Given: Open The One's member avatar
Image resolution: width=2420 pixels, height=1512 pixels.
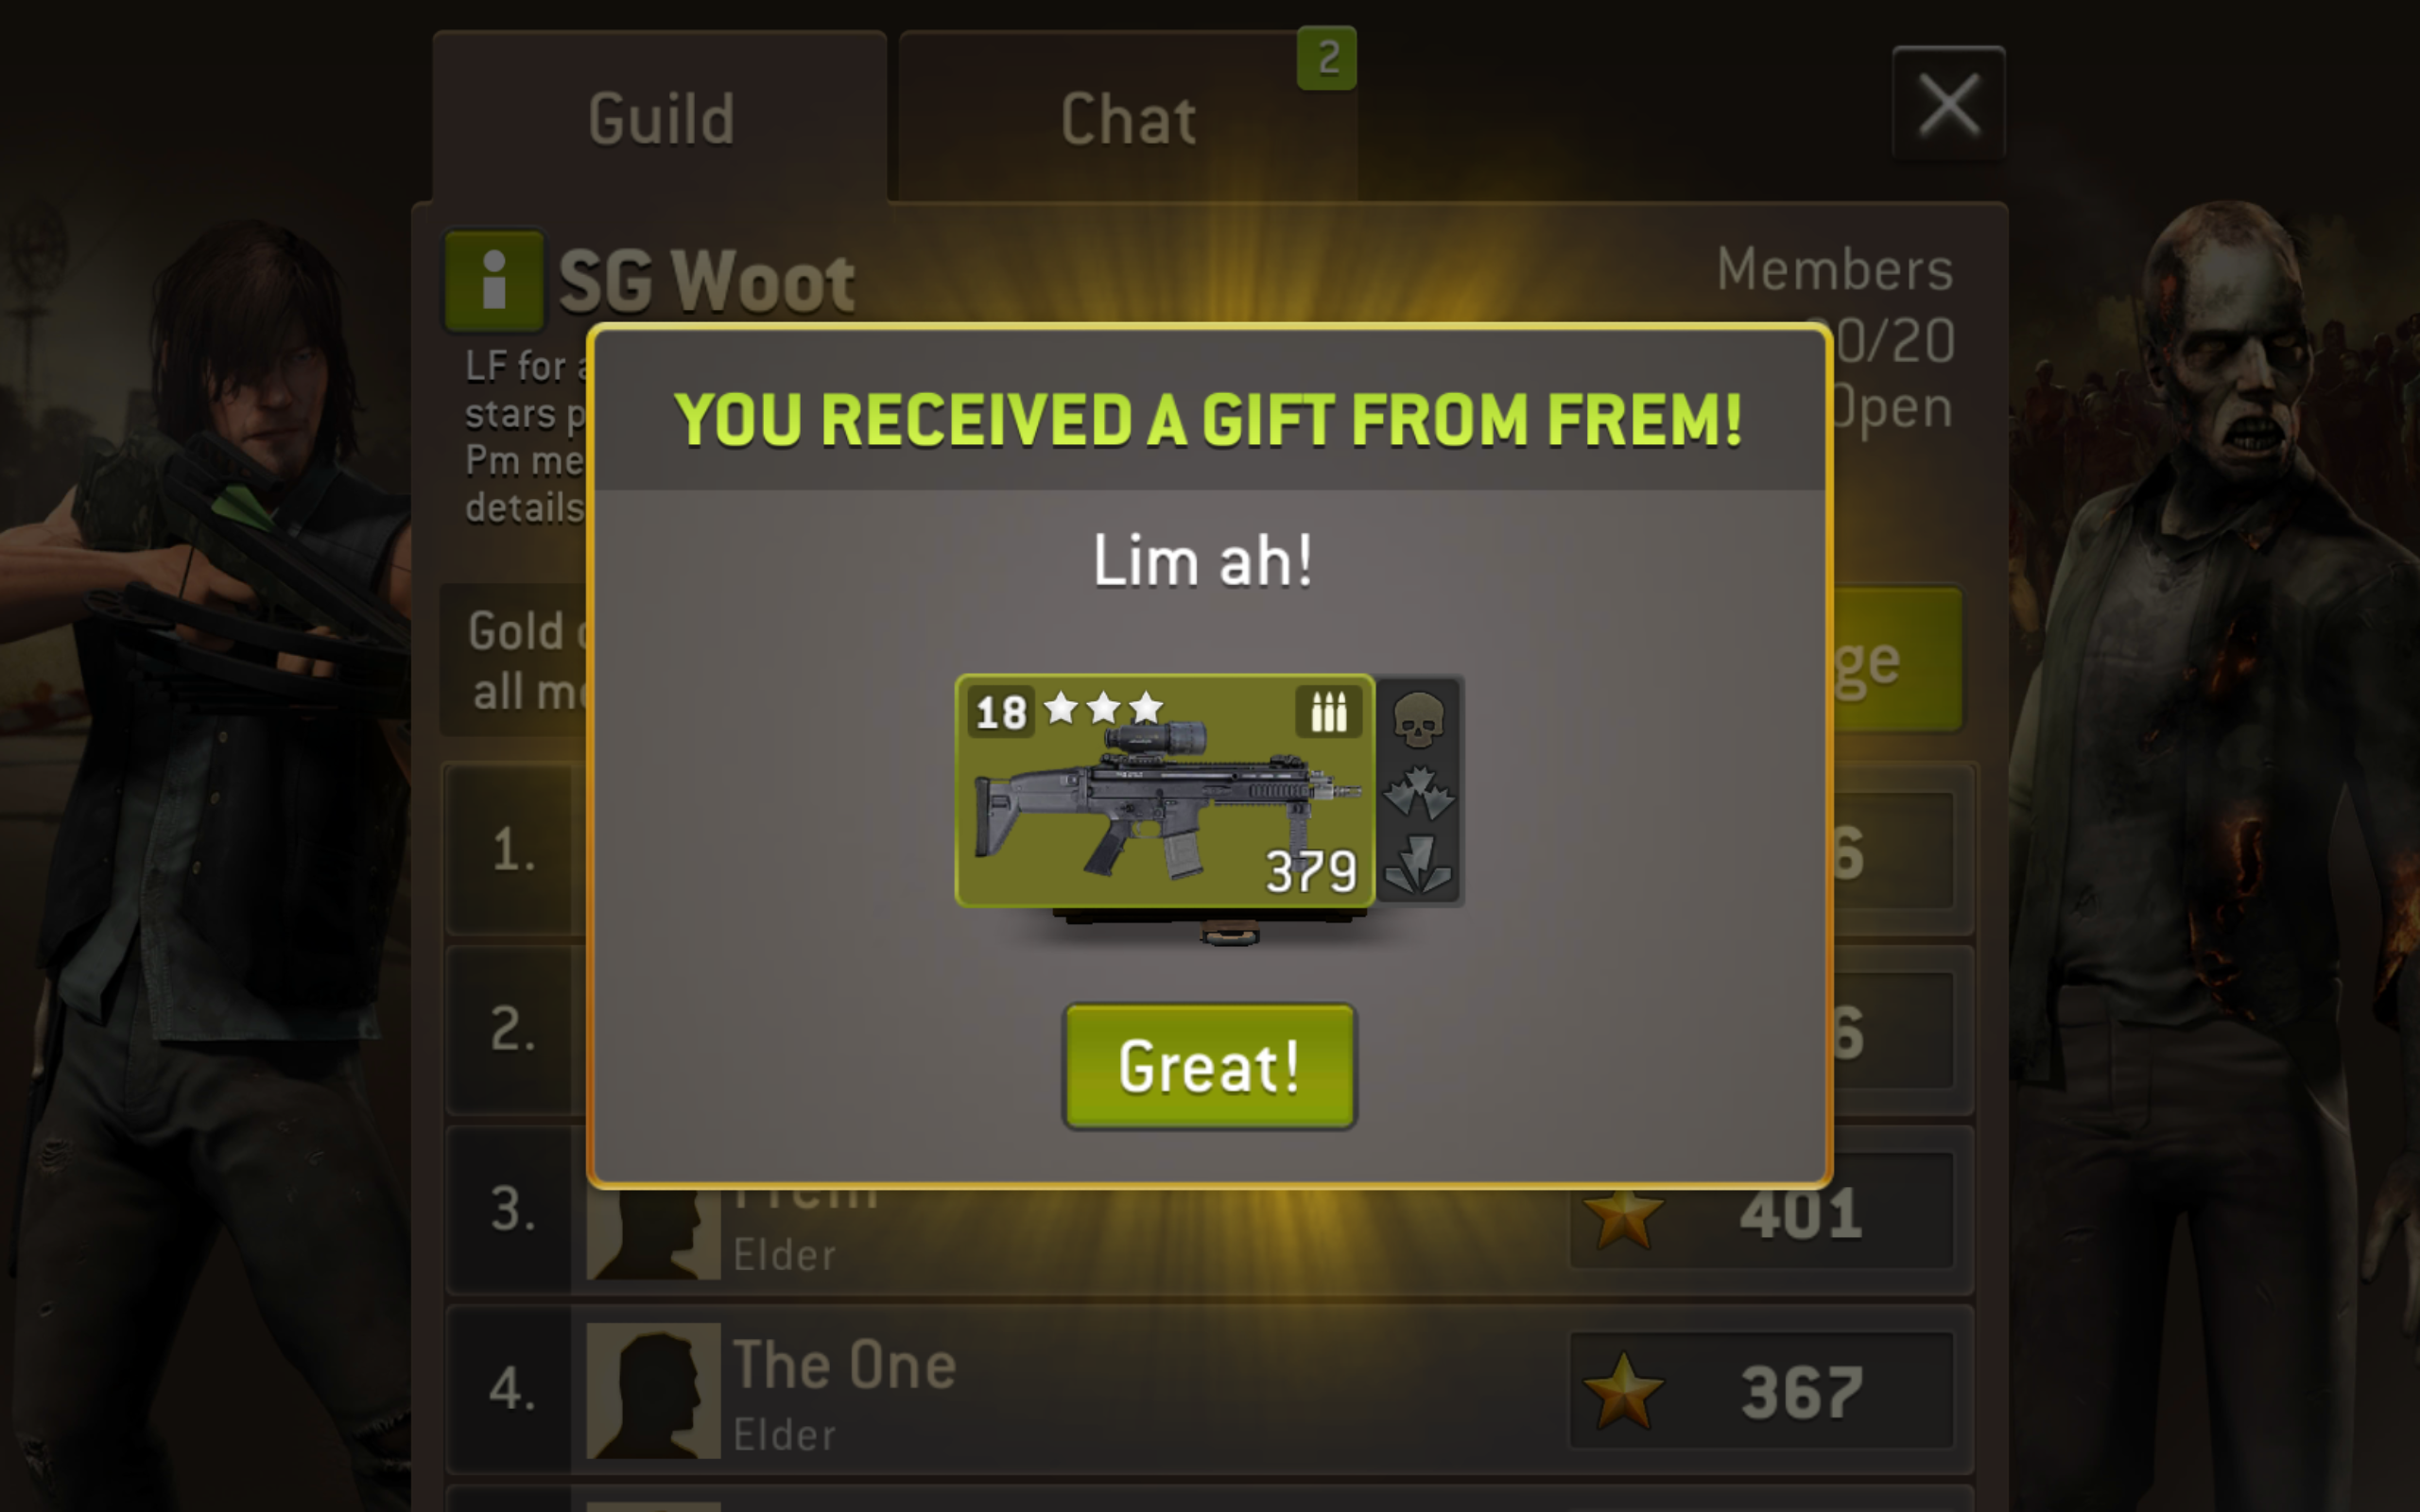Looking at the screenshot, I should click(x=653, y=1390).
